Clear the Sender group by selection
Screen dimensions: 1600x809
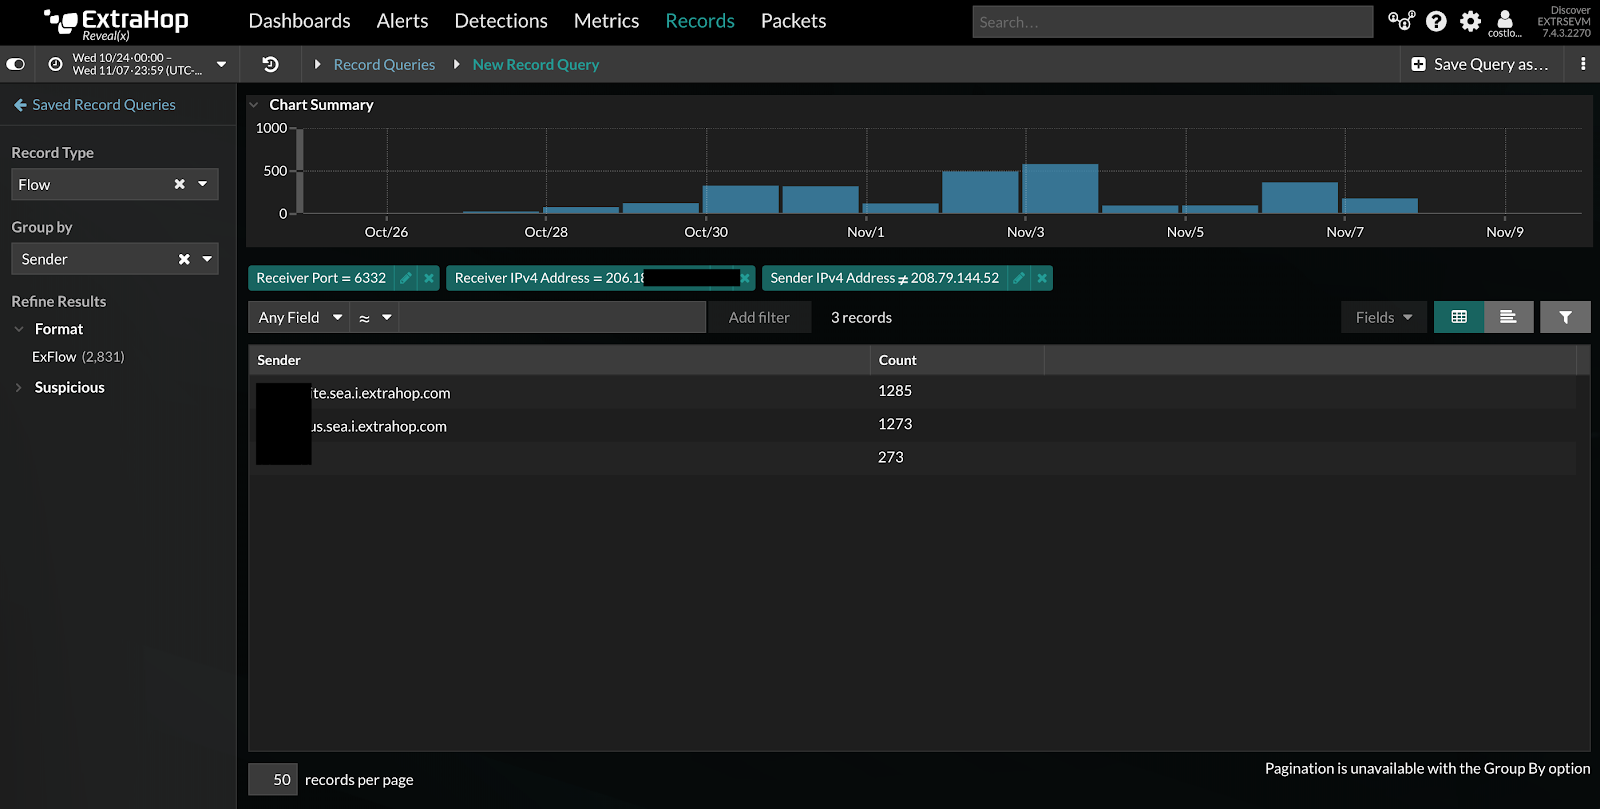click(184, 259)
